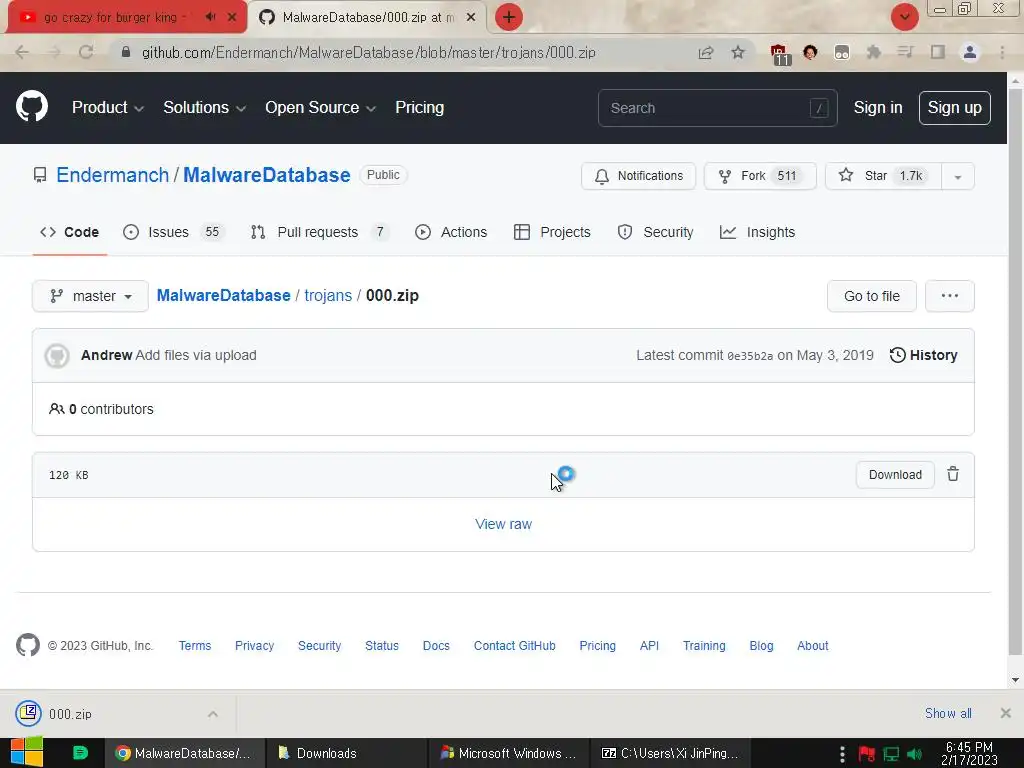Open the repository Security tab
This screenshot has width=1024, height=768.
pyautogui.click(x=655, y=232)
